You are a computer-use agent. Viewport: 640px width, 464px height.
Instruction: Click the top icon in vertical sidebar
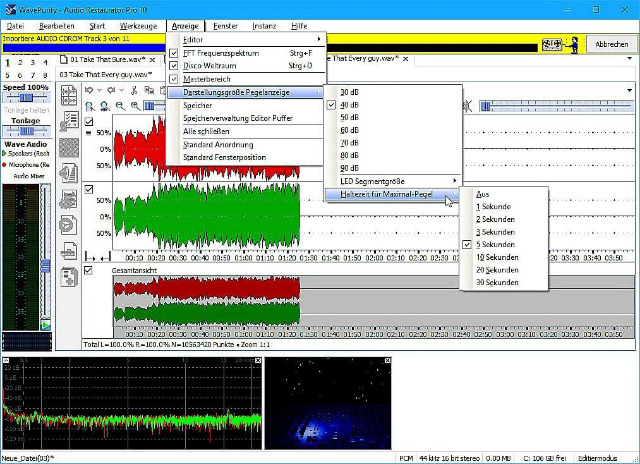pyautogui.click(x=69, y=97)
